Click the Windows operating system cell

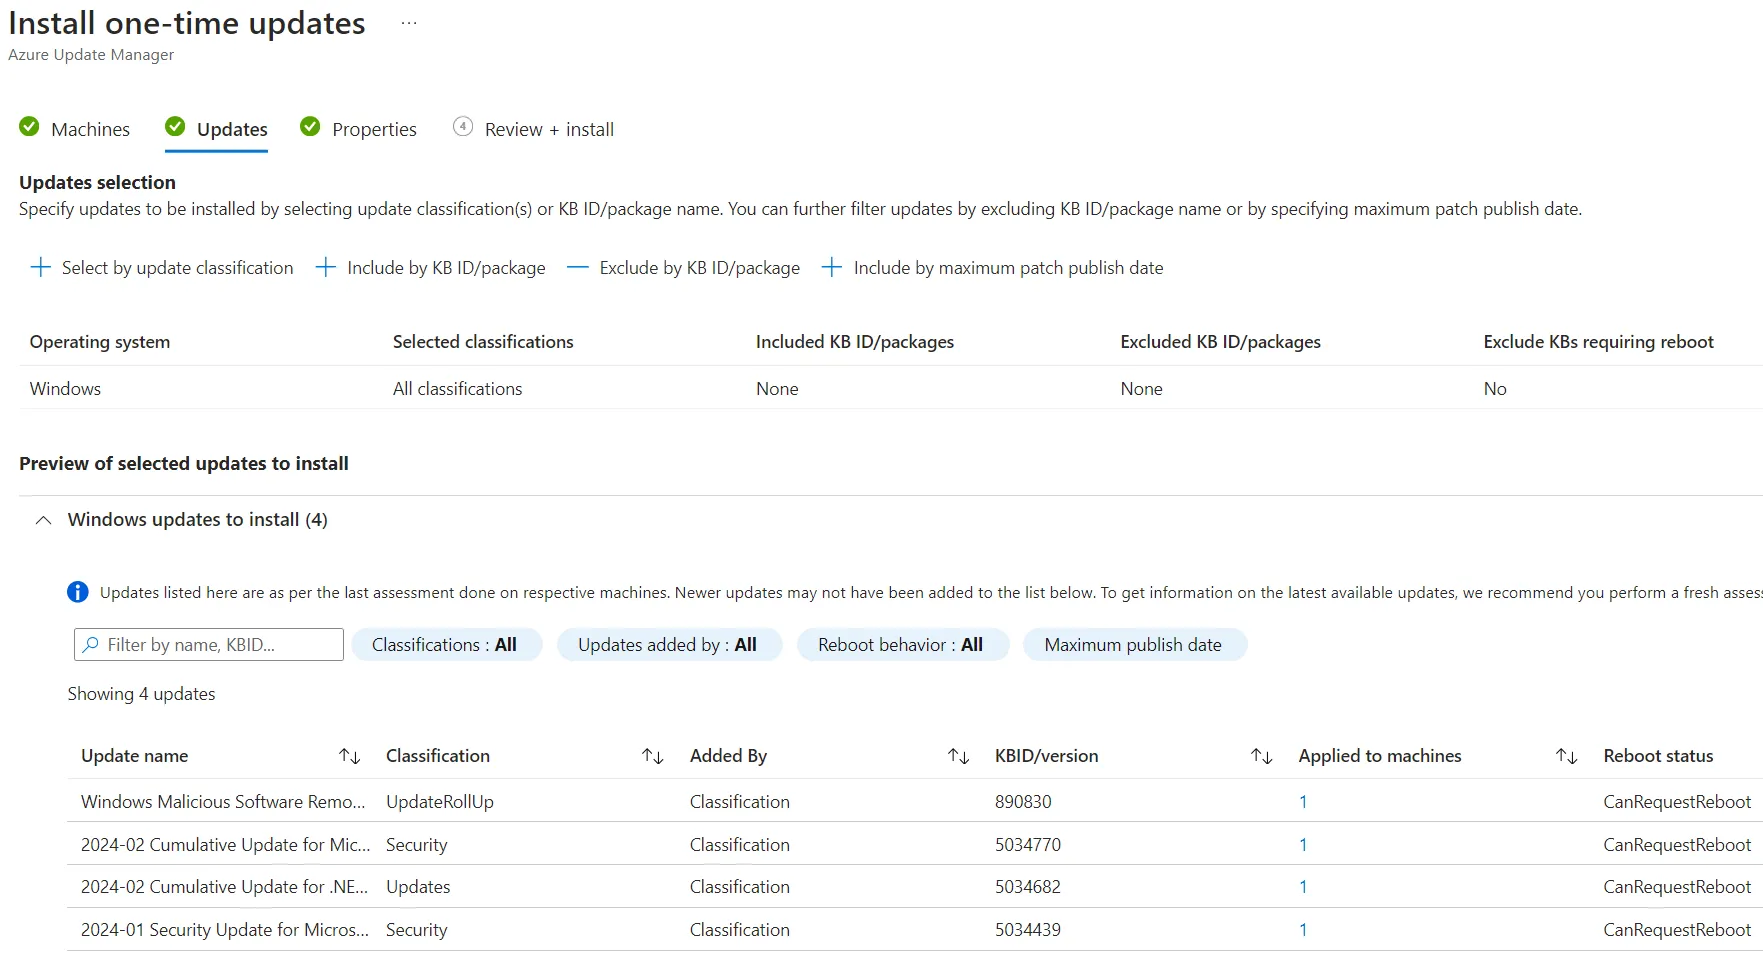pos(65,389)
